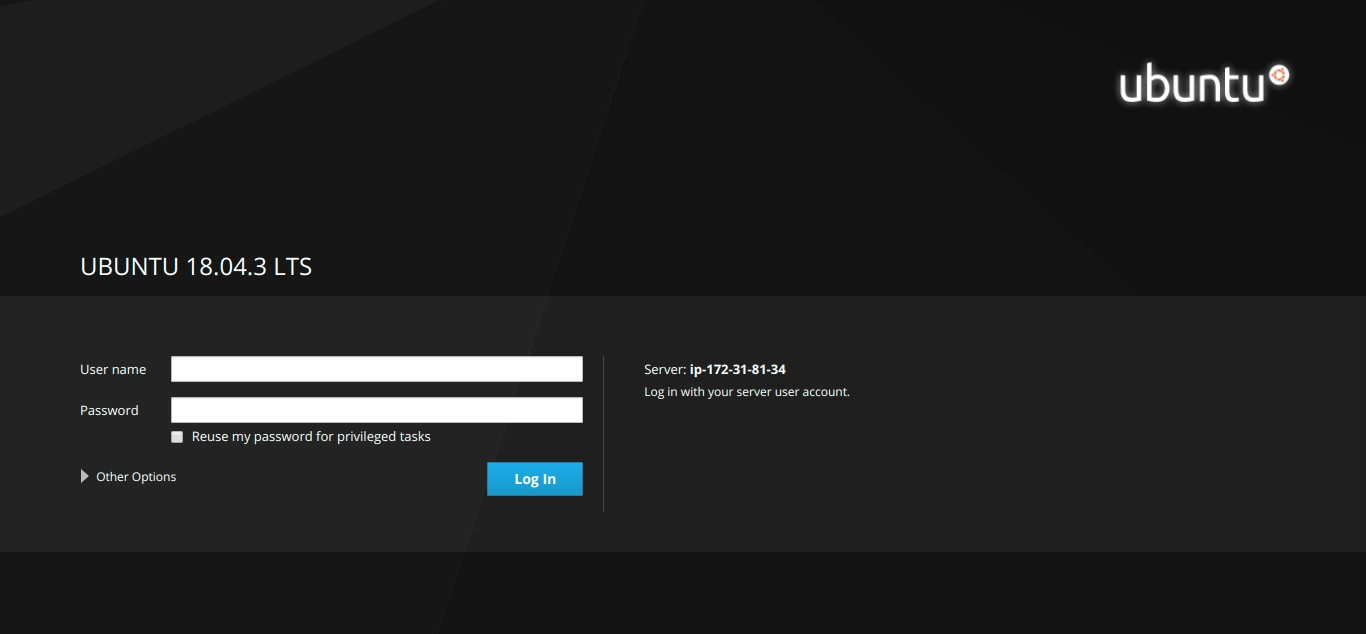Click the 'User name' label
Image resolution: width=1366 pixels, height=634 pixels.
[x=113, y=369]
